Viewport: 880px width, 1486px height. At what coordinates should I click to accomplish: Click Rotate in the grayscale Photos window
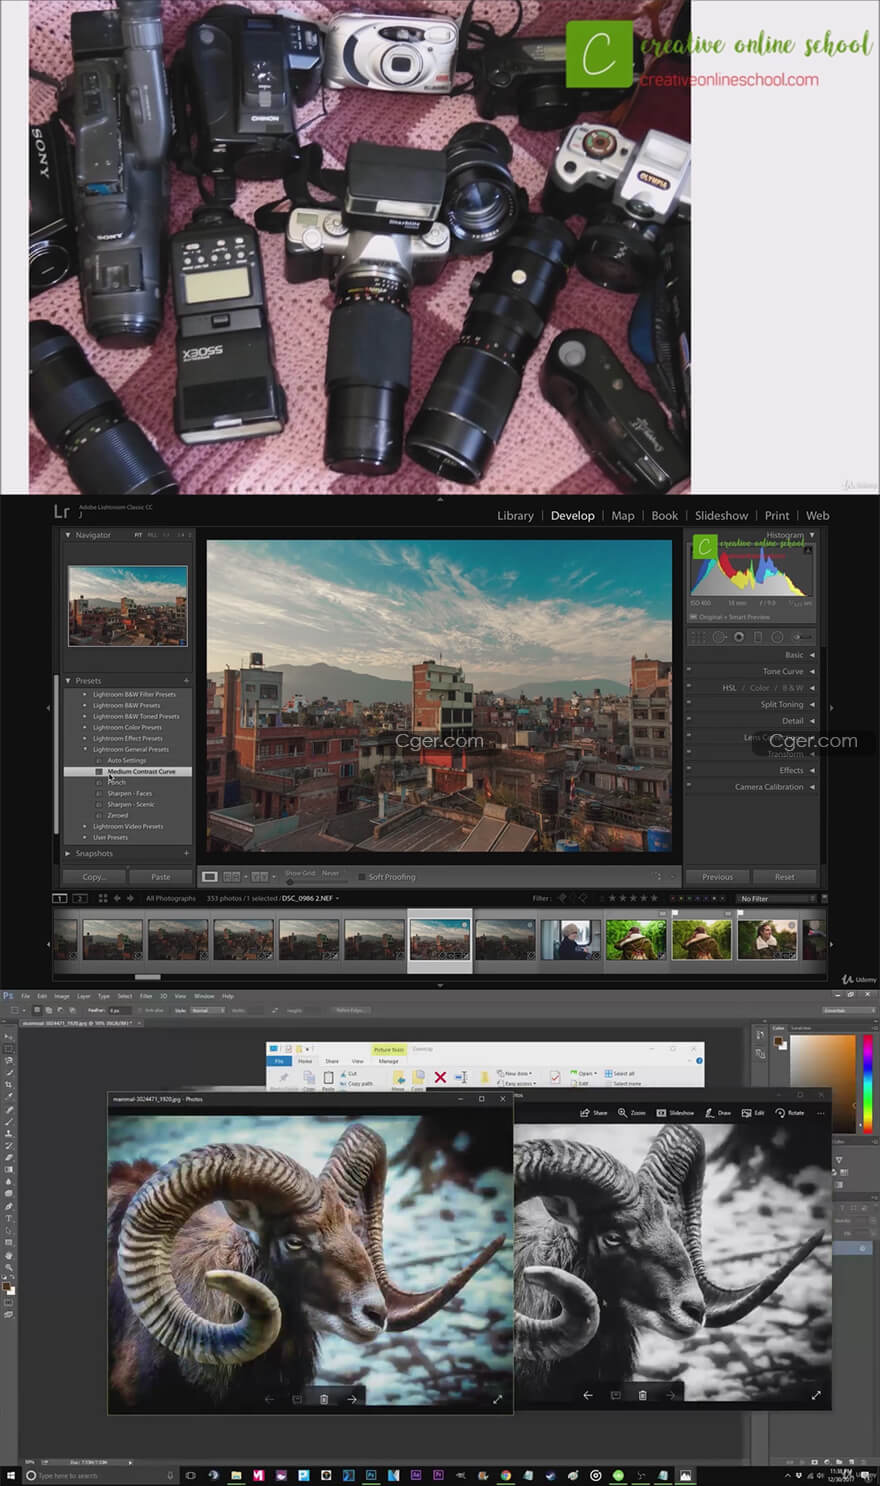coord(790,1113)
